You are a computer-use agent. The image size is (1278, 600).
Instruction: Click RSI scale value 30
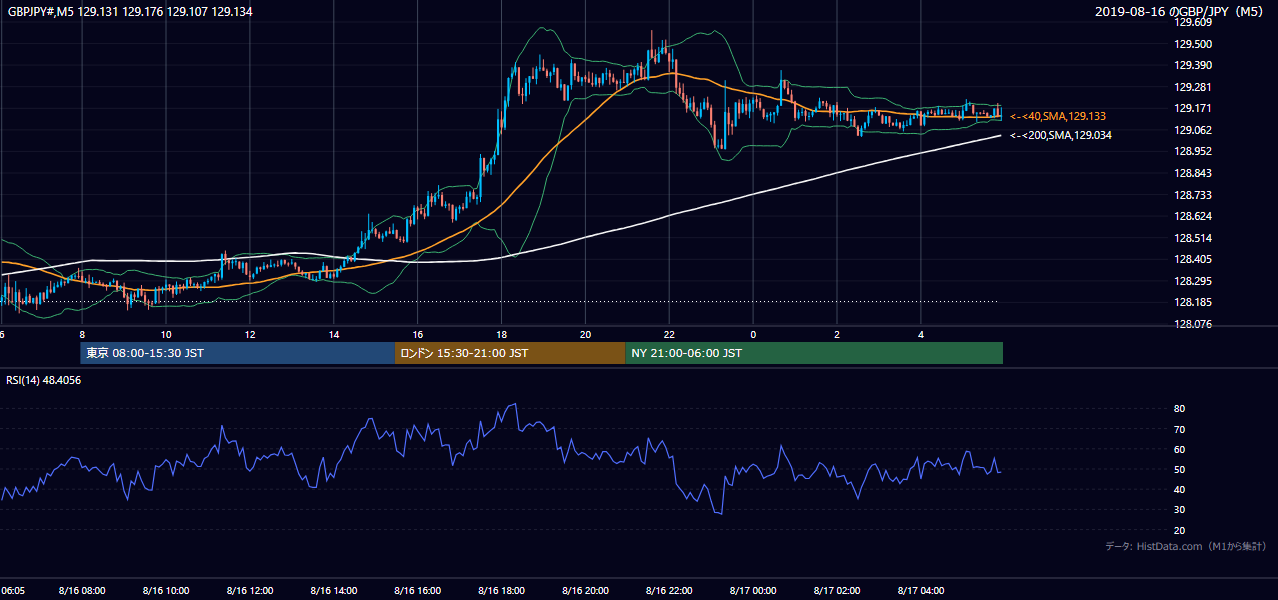point(1179,510)
